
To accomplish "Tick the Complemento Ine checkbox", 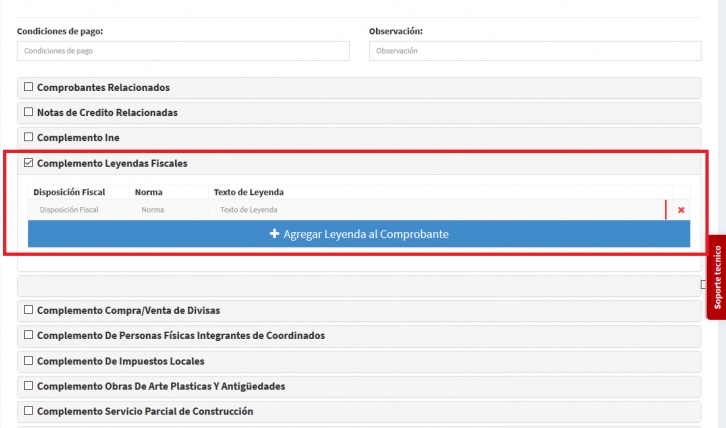I will pos(29,137).
